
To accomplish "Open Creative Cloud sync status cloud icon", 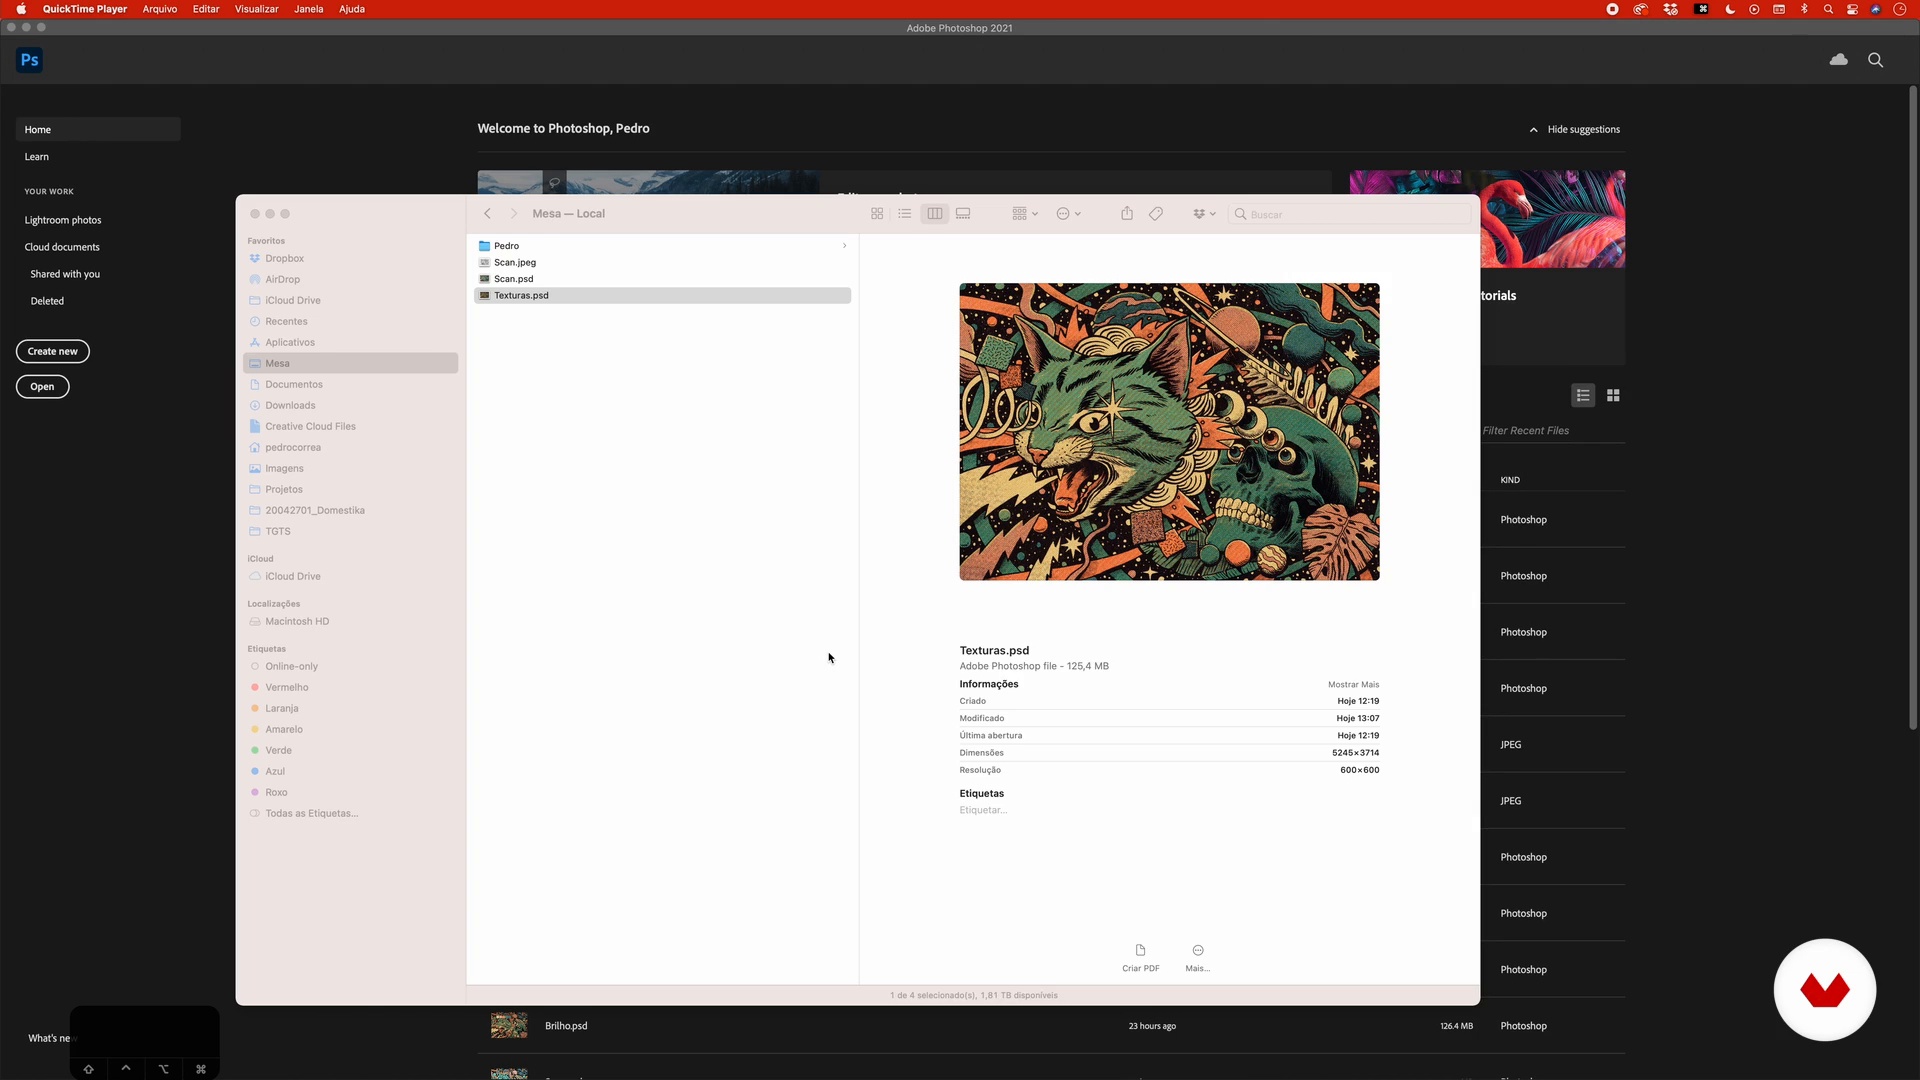I will [x=1838, y=60].
